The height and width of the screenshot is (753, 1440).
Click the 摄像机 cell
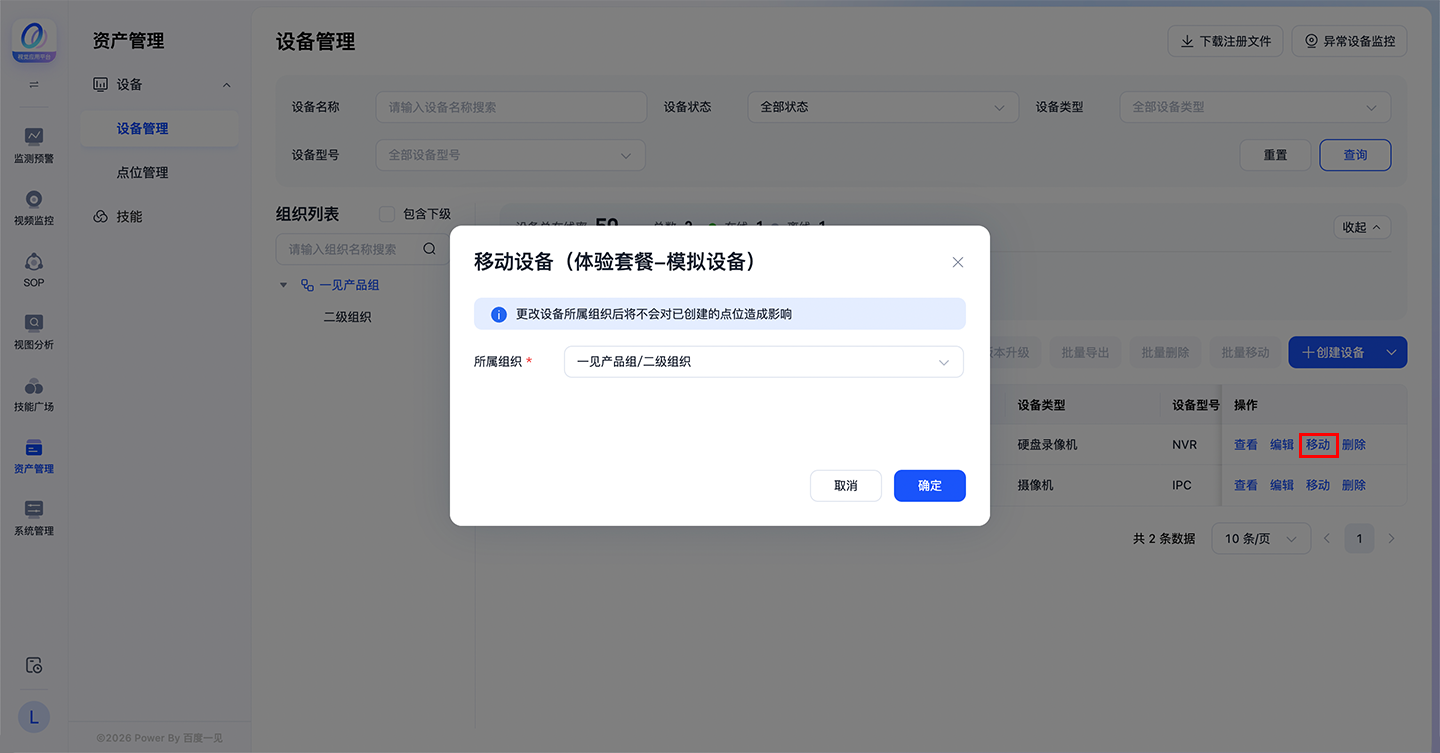point(1036,485)
